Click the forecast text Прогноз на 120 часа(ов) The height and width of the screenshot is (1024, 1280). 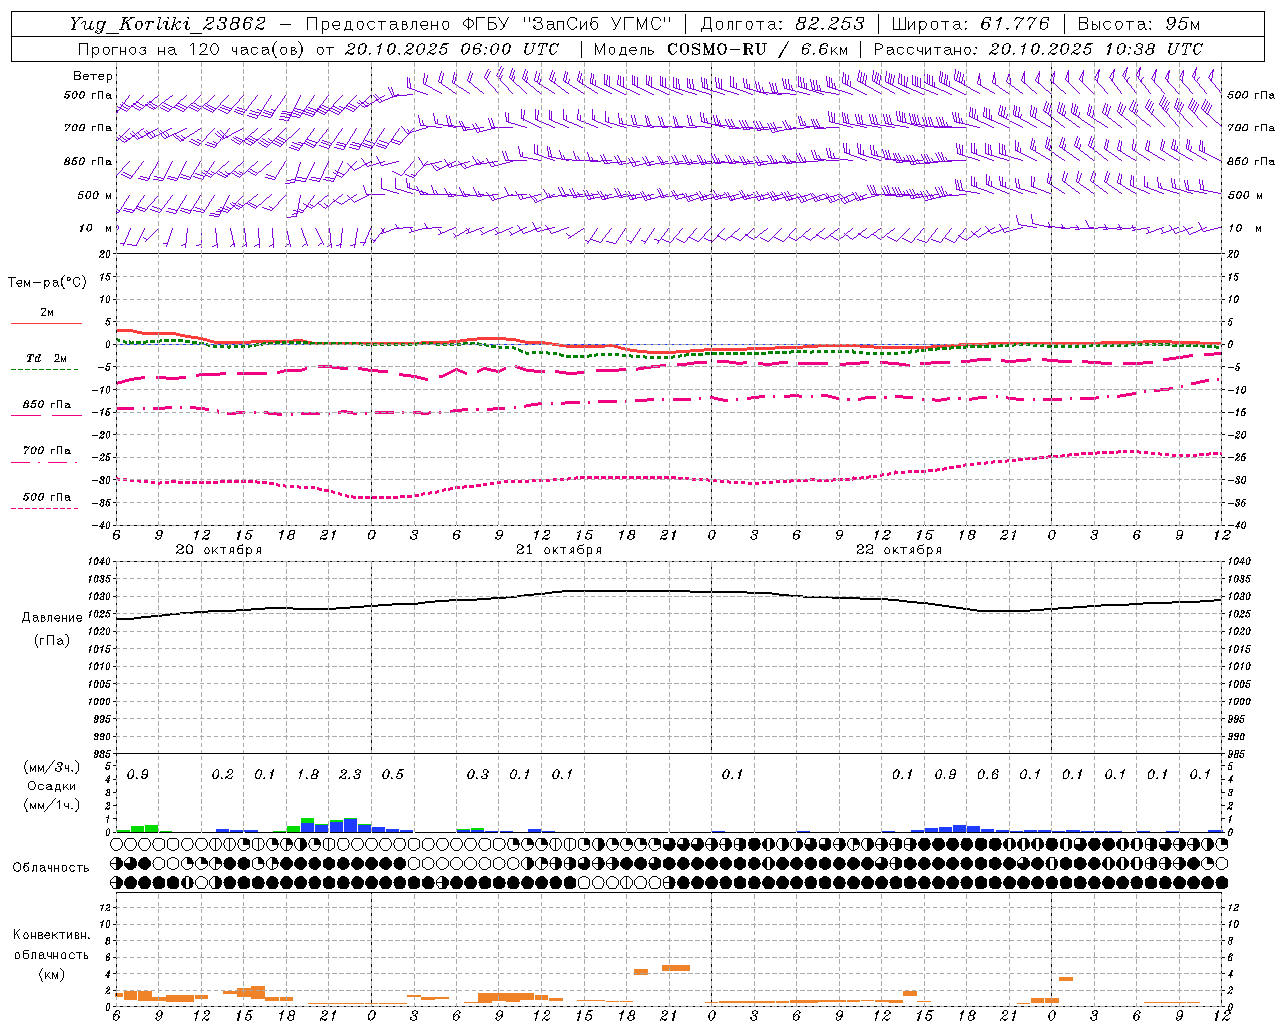coord(192,49)
